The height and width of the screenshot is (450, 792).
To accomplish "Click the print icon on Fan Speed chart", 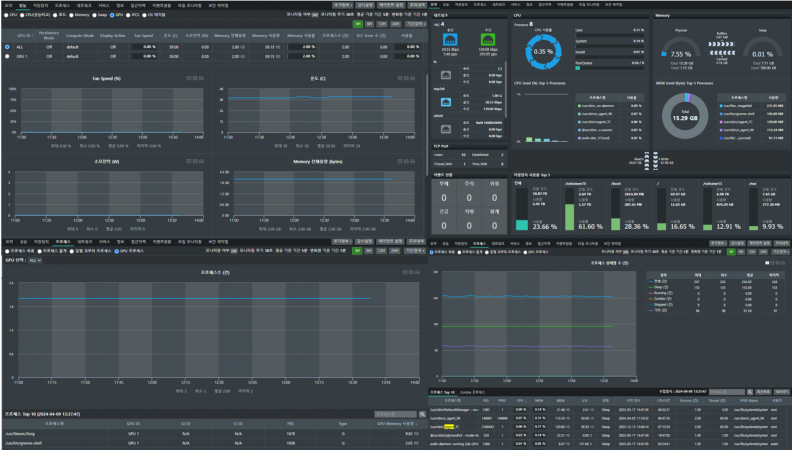I will 202,78.
